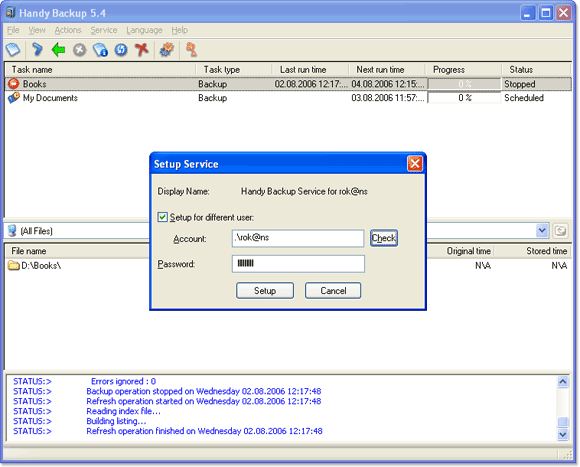The image size is (580, 467).
Task: Click the green Restore arrow icon
Action: point(58,49)
